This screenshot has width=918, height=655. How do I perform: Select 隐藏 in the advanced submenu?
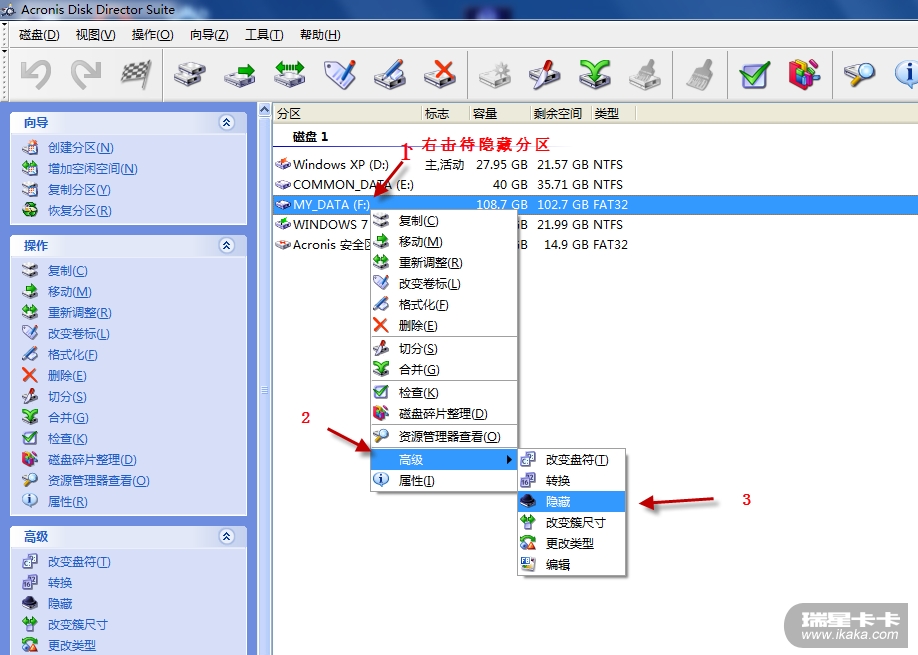pos(571,502)
